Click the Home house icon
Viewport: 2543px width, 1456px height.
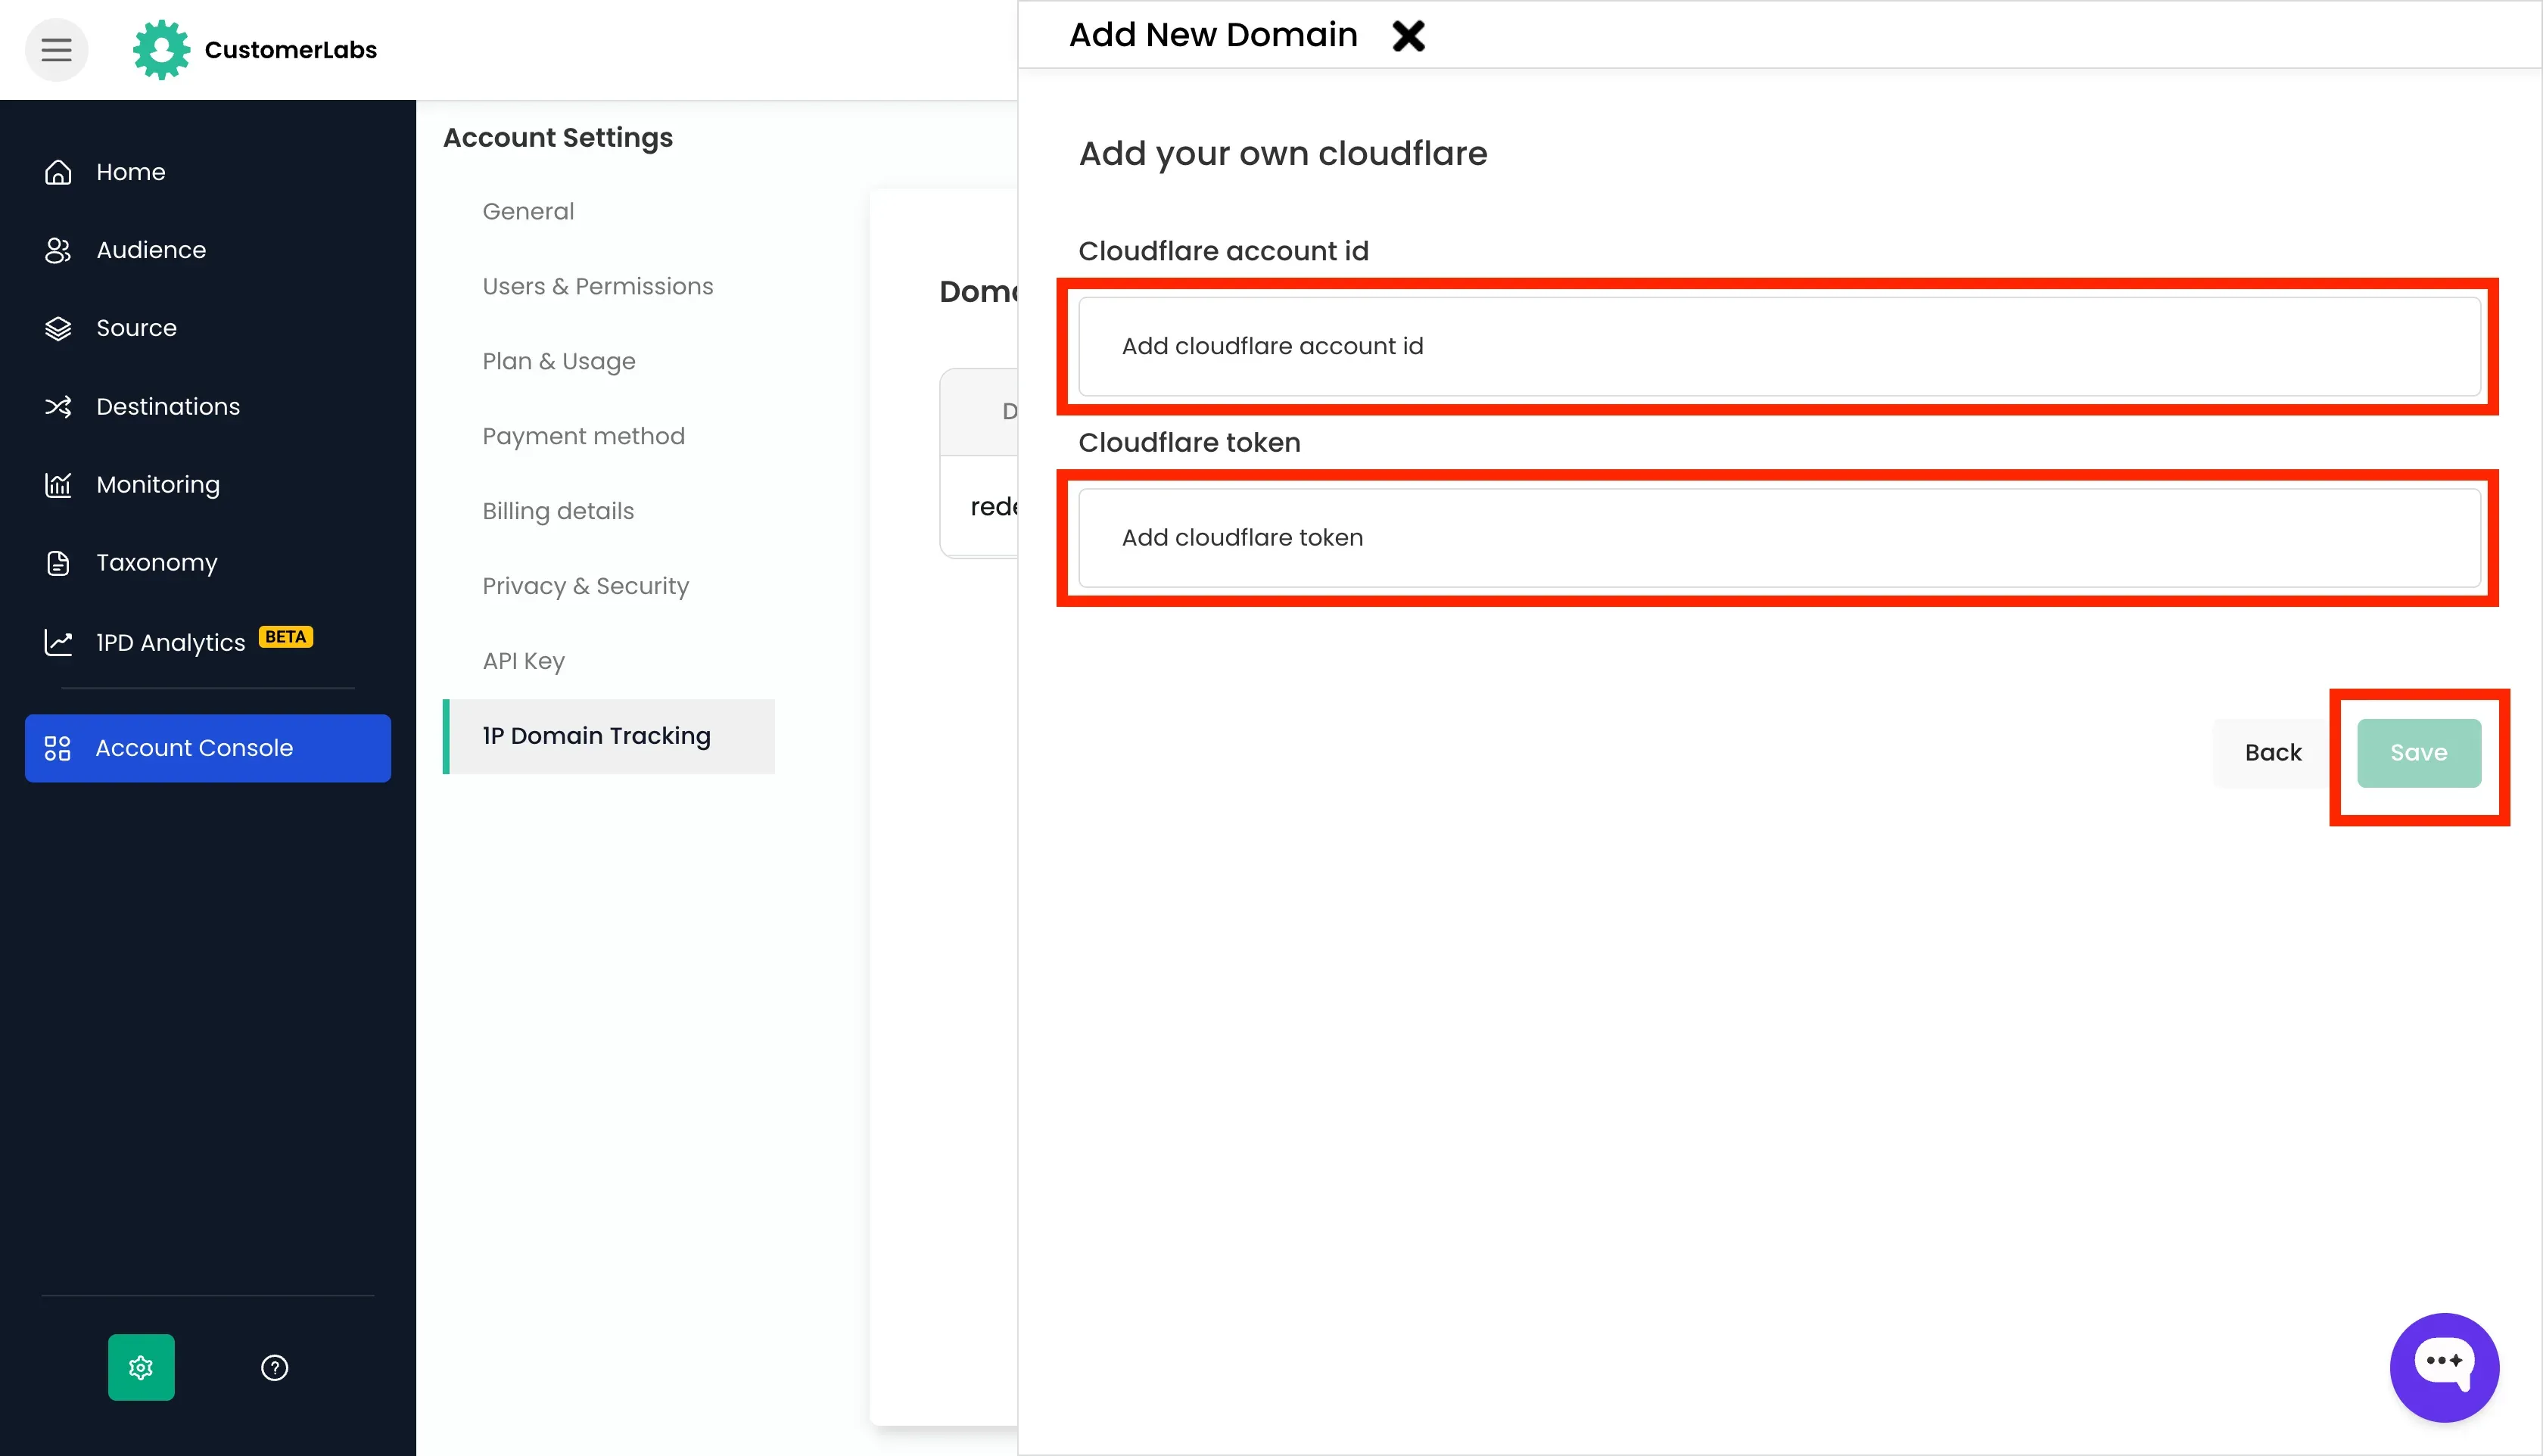coord(58,172)
